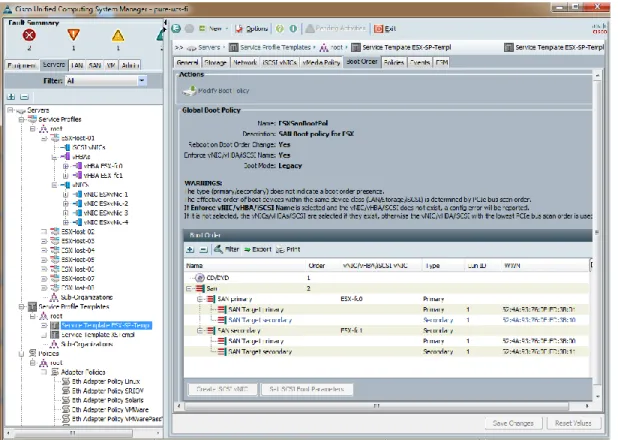Click the major faults orange triangle icon
618x440 pixels.
[73, 35]
